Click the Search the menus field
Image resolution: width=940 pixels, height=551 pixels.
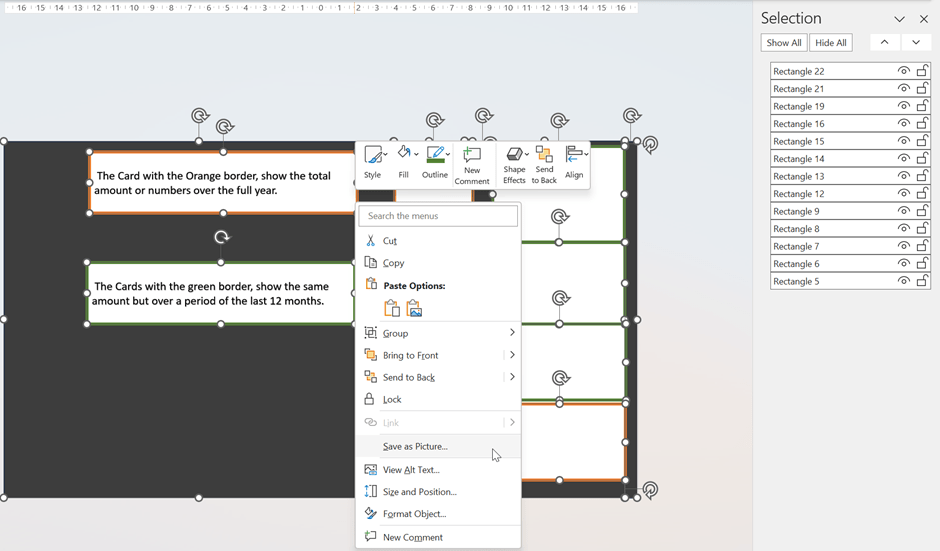pyautogui.click(x=439, y=216)
